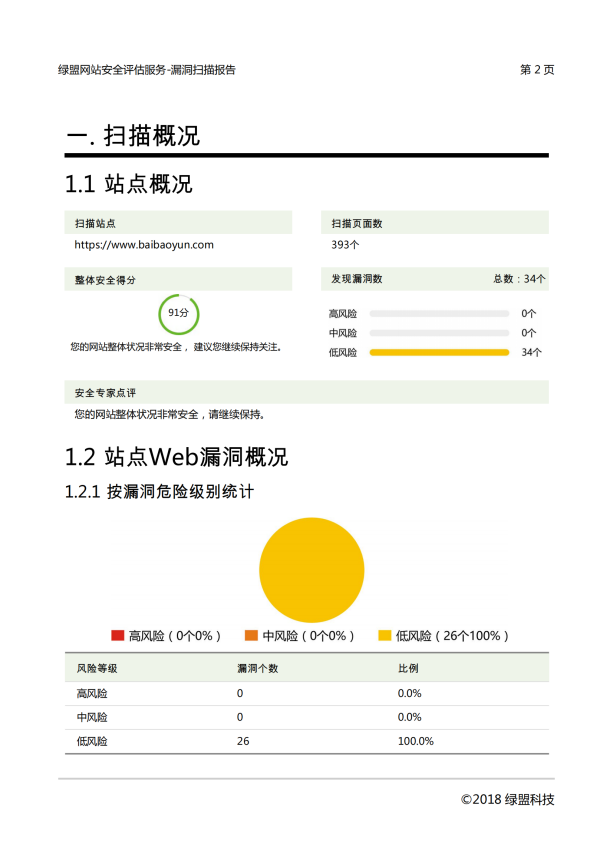Click the 总数：34个 total label
The width and height of the screenshot is (613, 866).
click(519, 279)
